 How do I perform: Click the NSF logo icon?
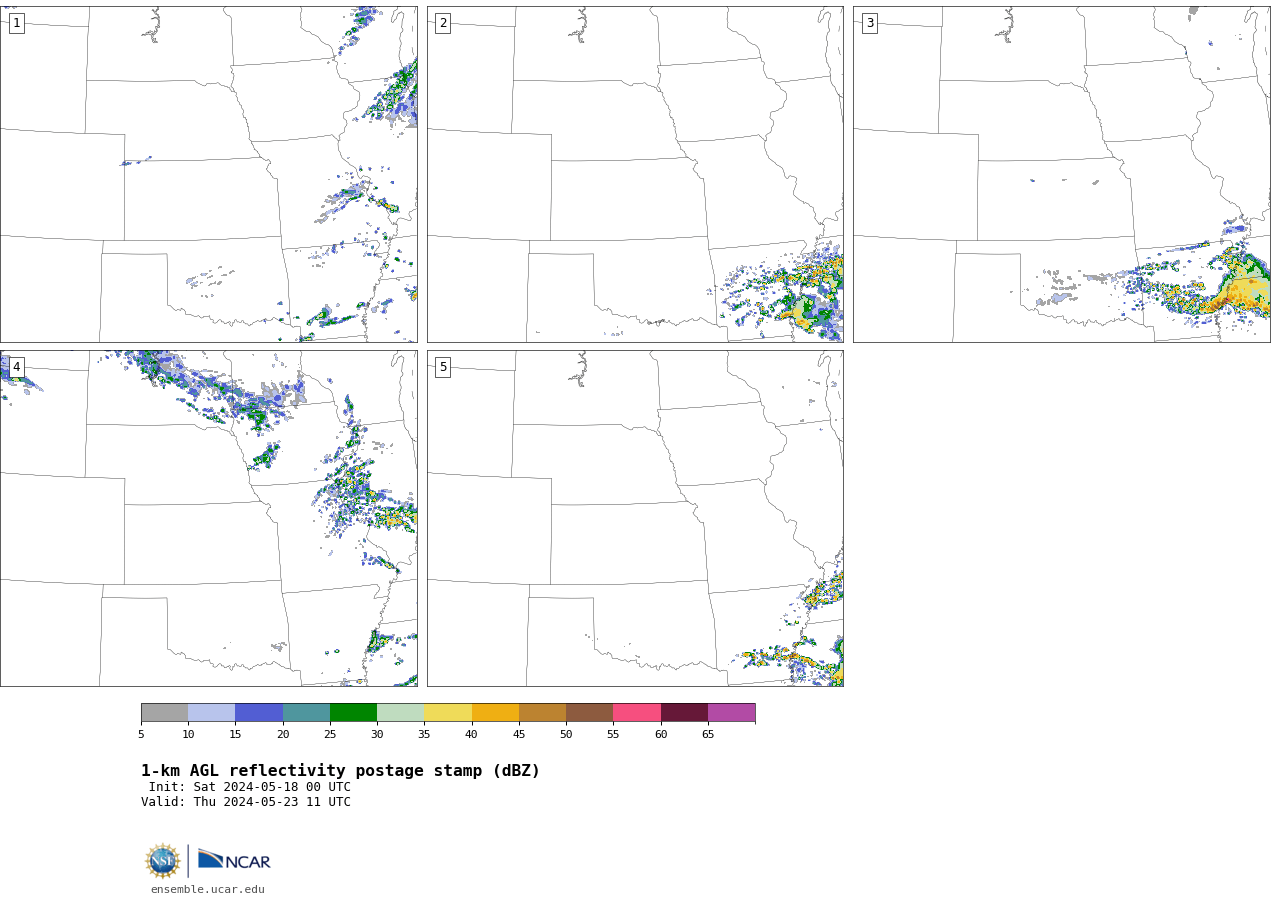(x=163, y=861)
